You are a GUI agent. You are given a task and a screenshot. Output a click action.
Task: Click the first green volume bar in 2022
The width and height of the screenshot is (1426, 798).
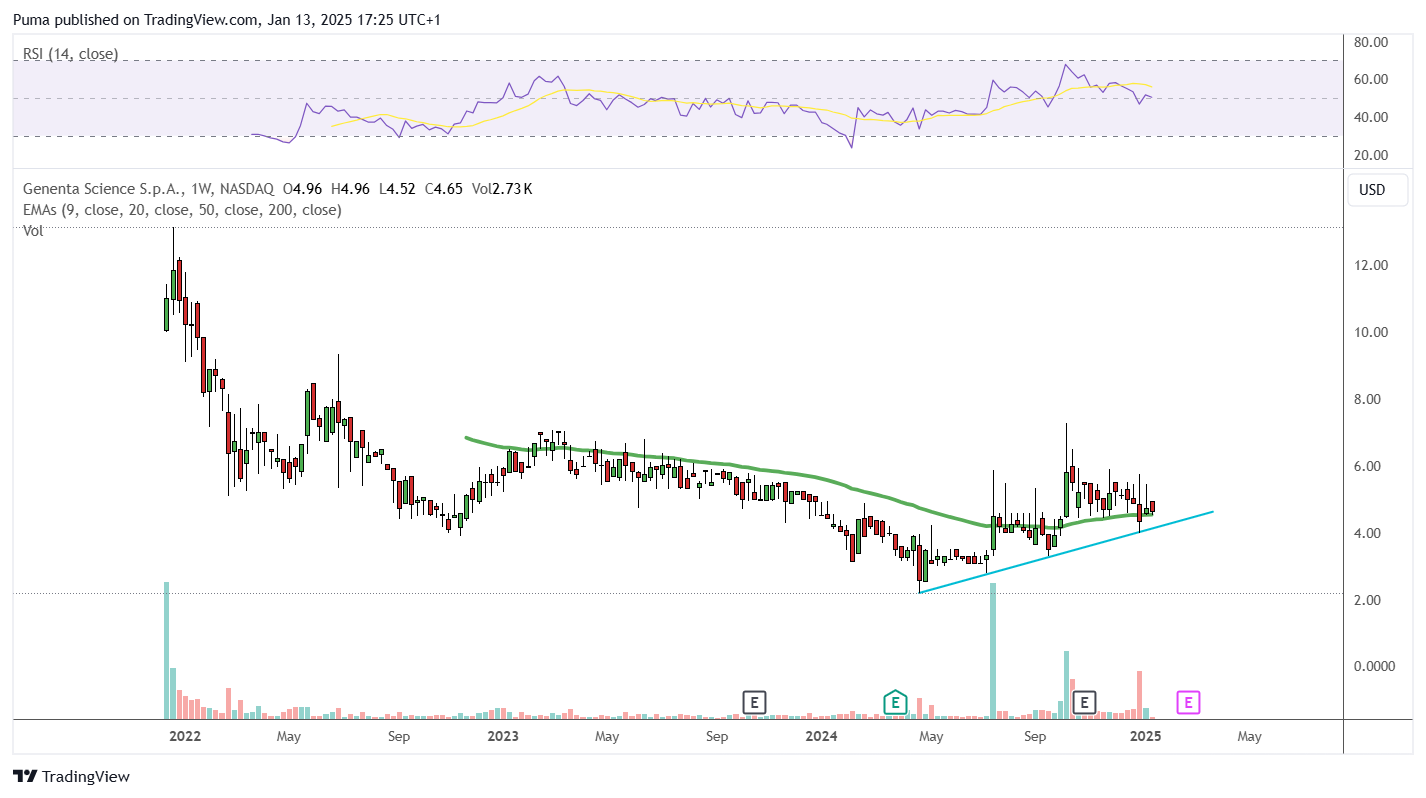(x=166, y=650)
